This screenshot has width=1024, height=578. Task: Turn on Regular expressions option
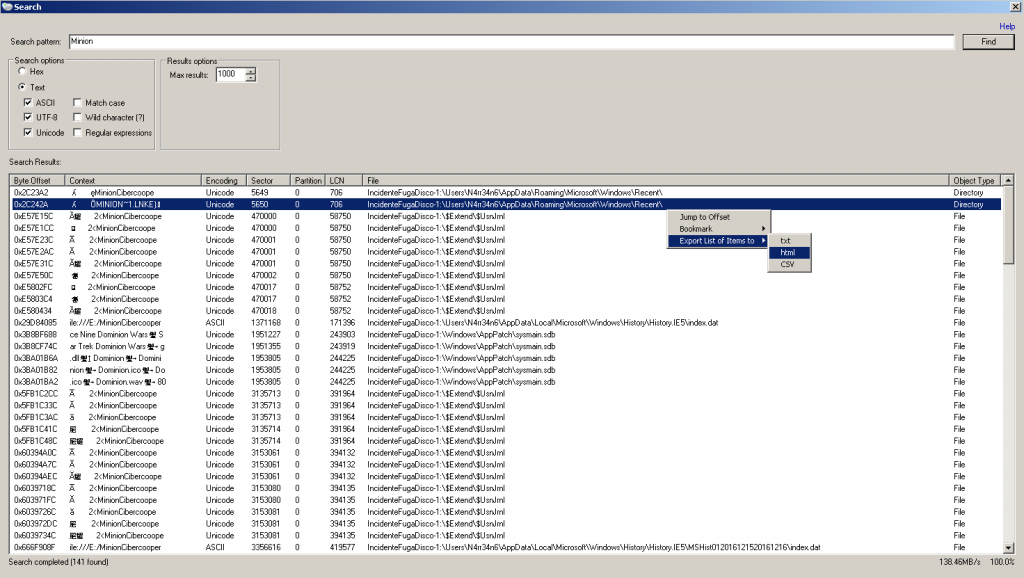[78, 133]
